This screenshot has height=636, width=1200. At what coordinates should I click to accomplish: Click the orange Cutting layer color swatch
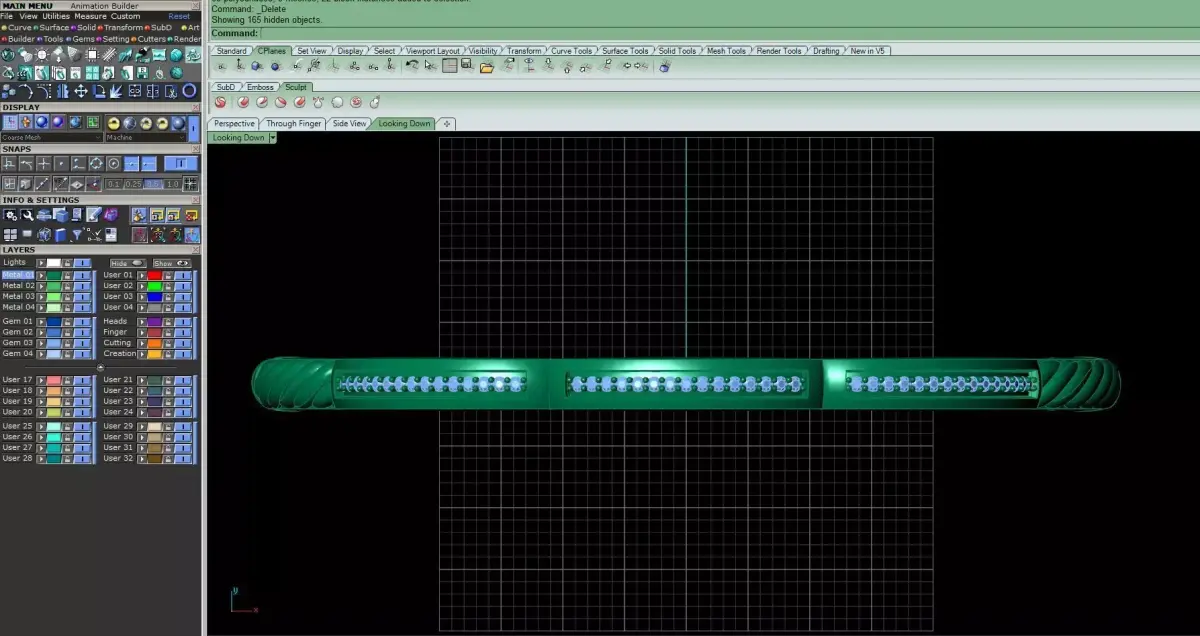coord(155,343)
